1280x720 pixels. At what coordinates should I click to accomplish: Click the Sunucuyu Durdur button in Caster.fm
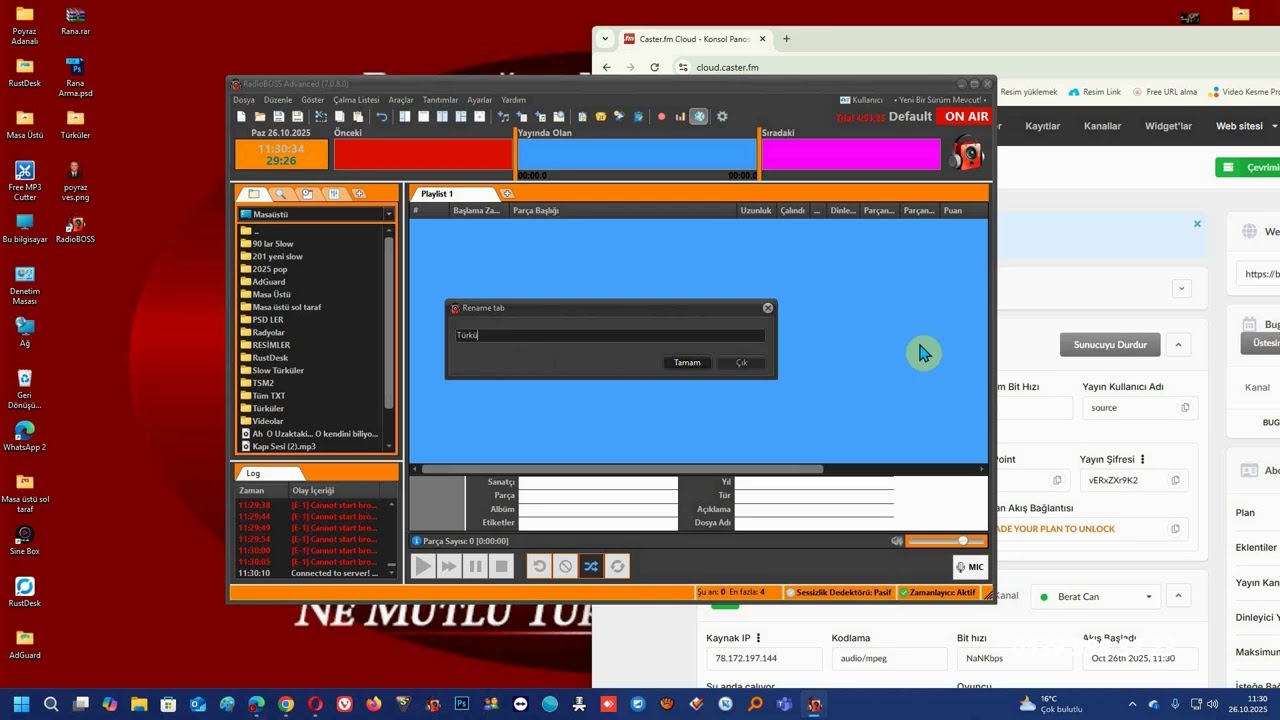(1110, 345)
